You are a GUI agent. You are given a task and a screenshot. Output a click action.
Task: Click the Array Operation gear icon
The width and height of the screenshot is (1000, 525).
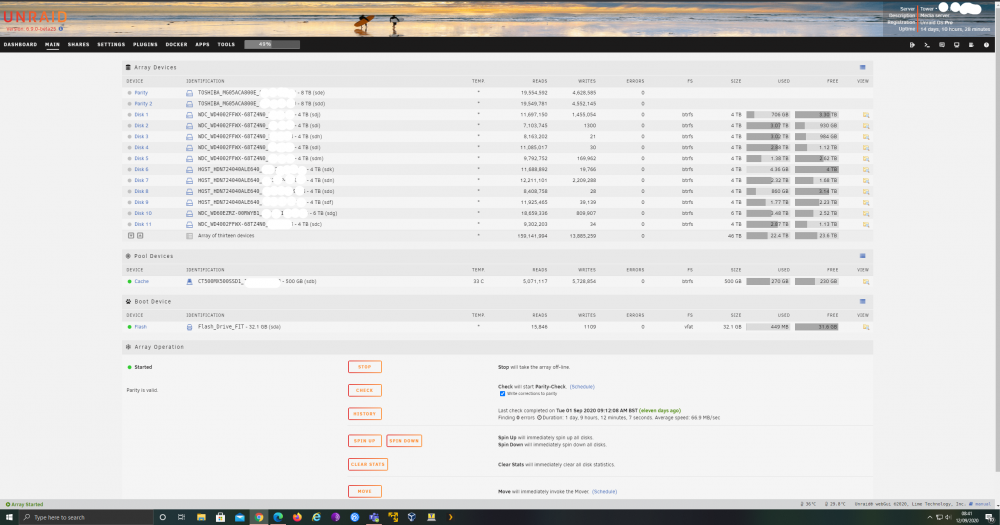coord(128,347)
